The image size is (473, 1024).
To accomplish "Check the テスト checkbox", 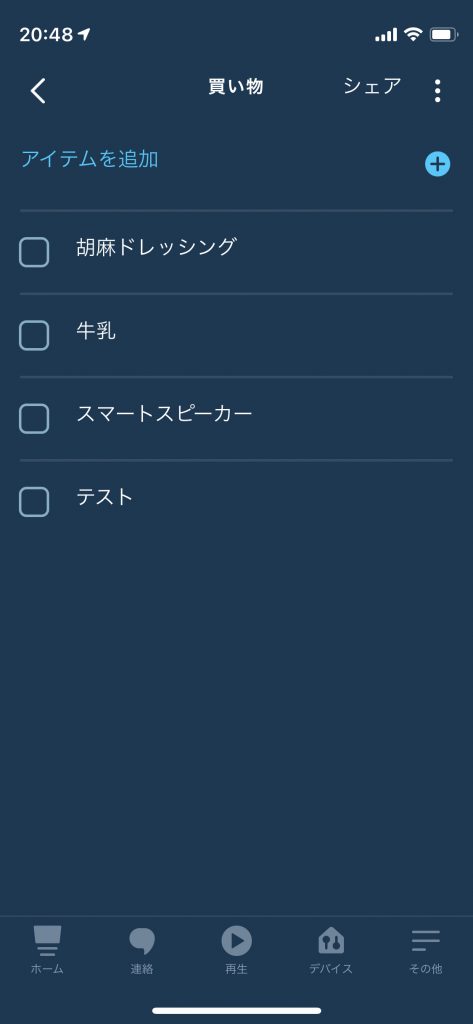I will tap(34, 502).
